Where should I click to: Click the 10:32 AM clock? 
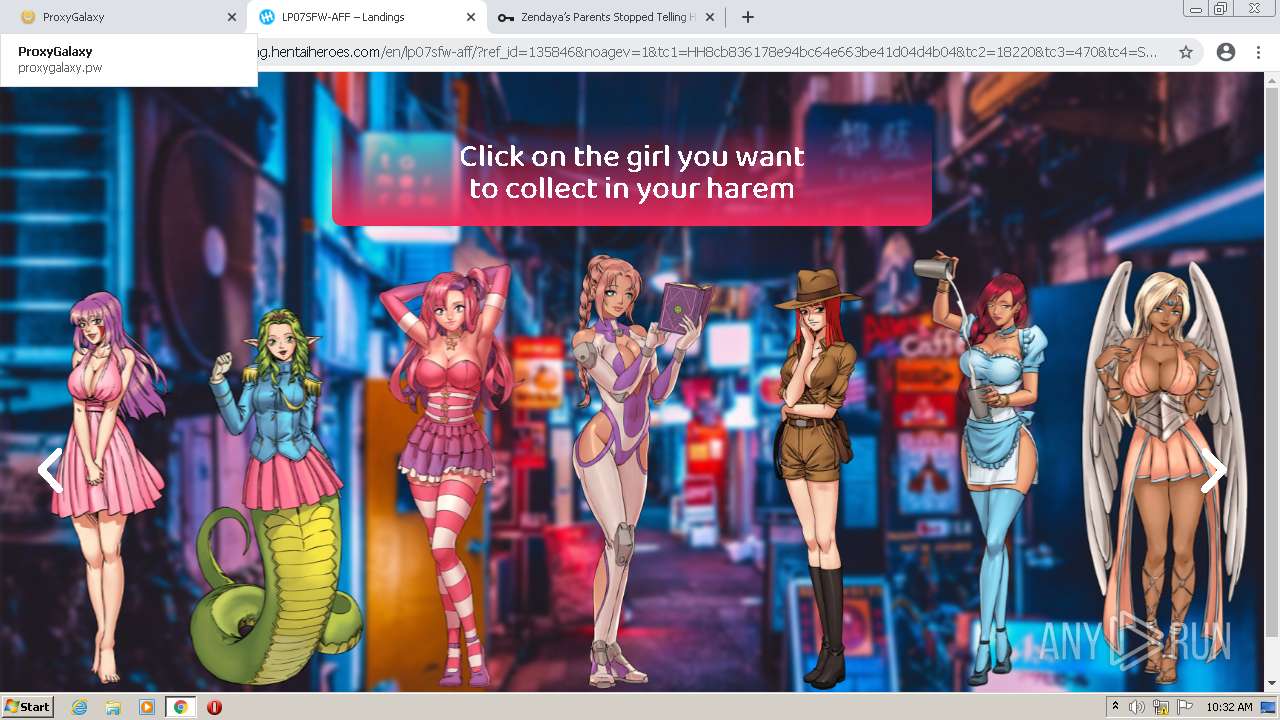tap(1229, 707)
